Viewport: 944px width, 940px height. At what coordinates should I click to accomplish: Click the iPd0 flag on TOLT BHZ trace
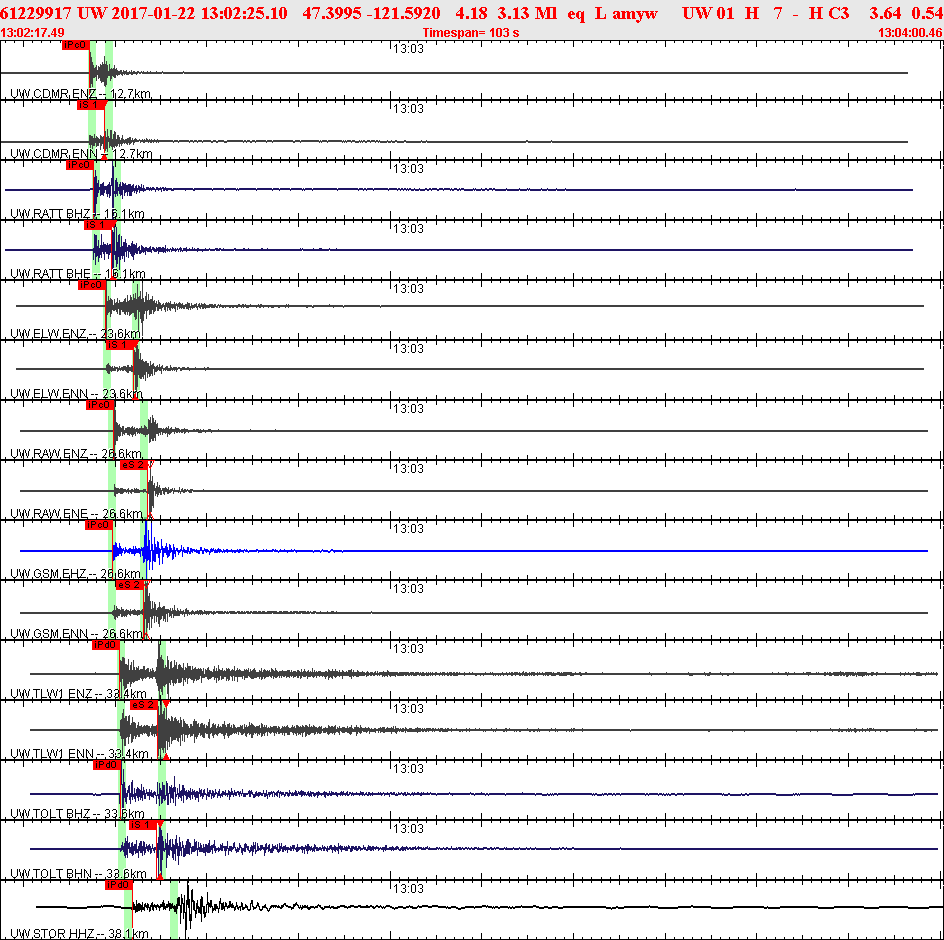[107, 765]
